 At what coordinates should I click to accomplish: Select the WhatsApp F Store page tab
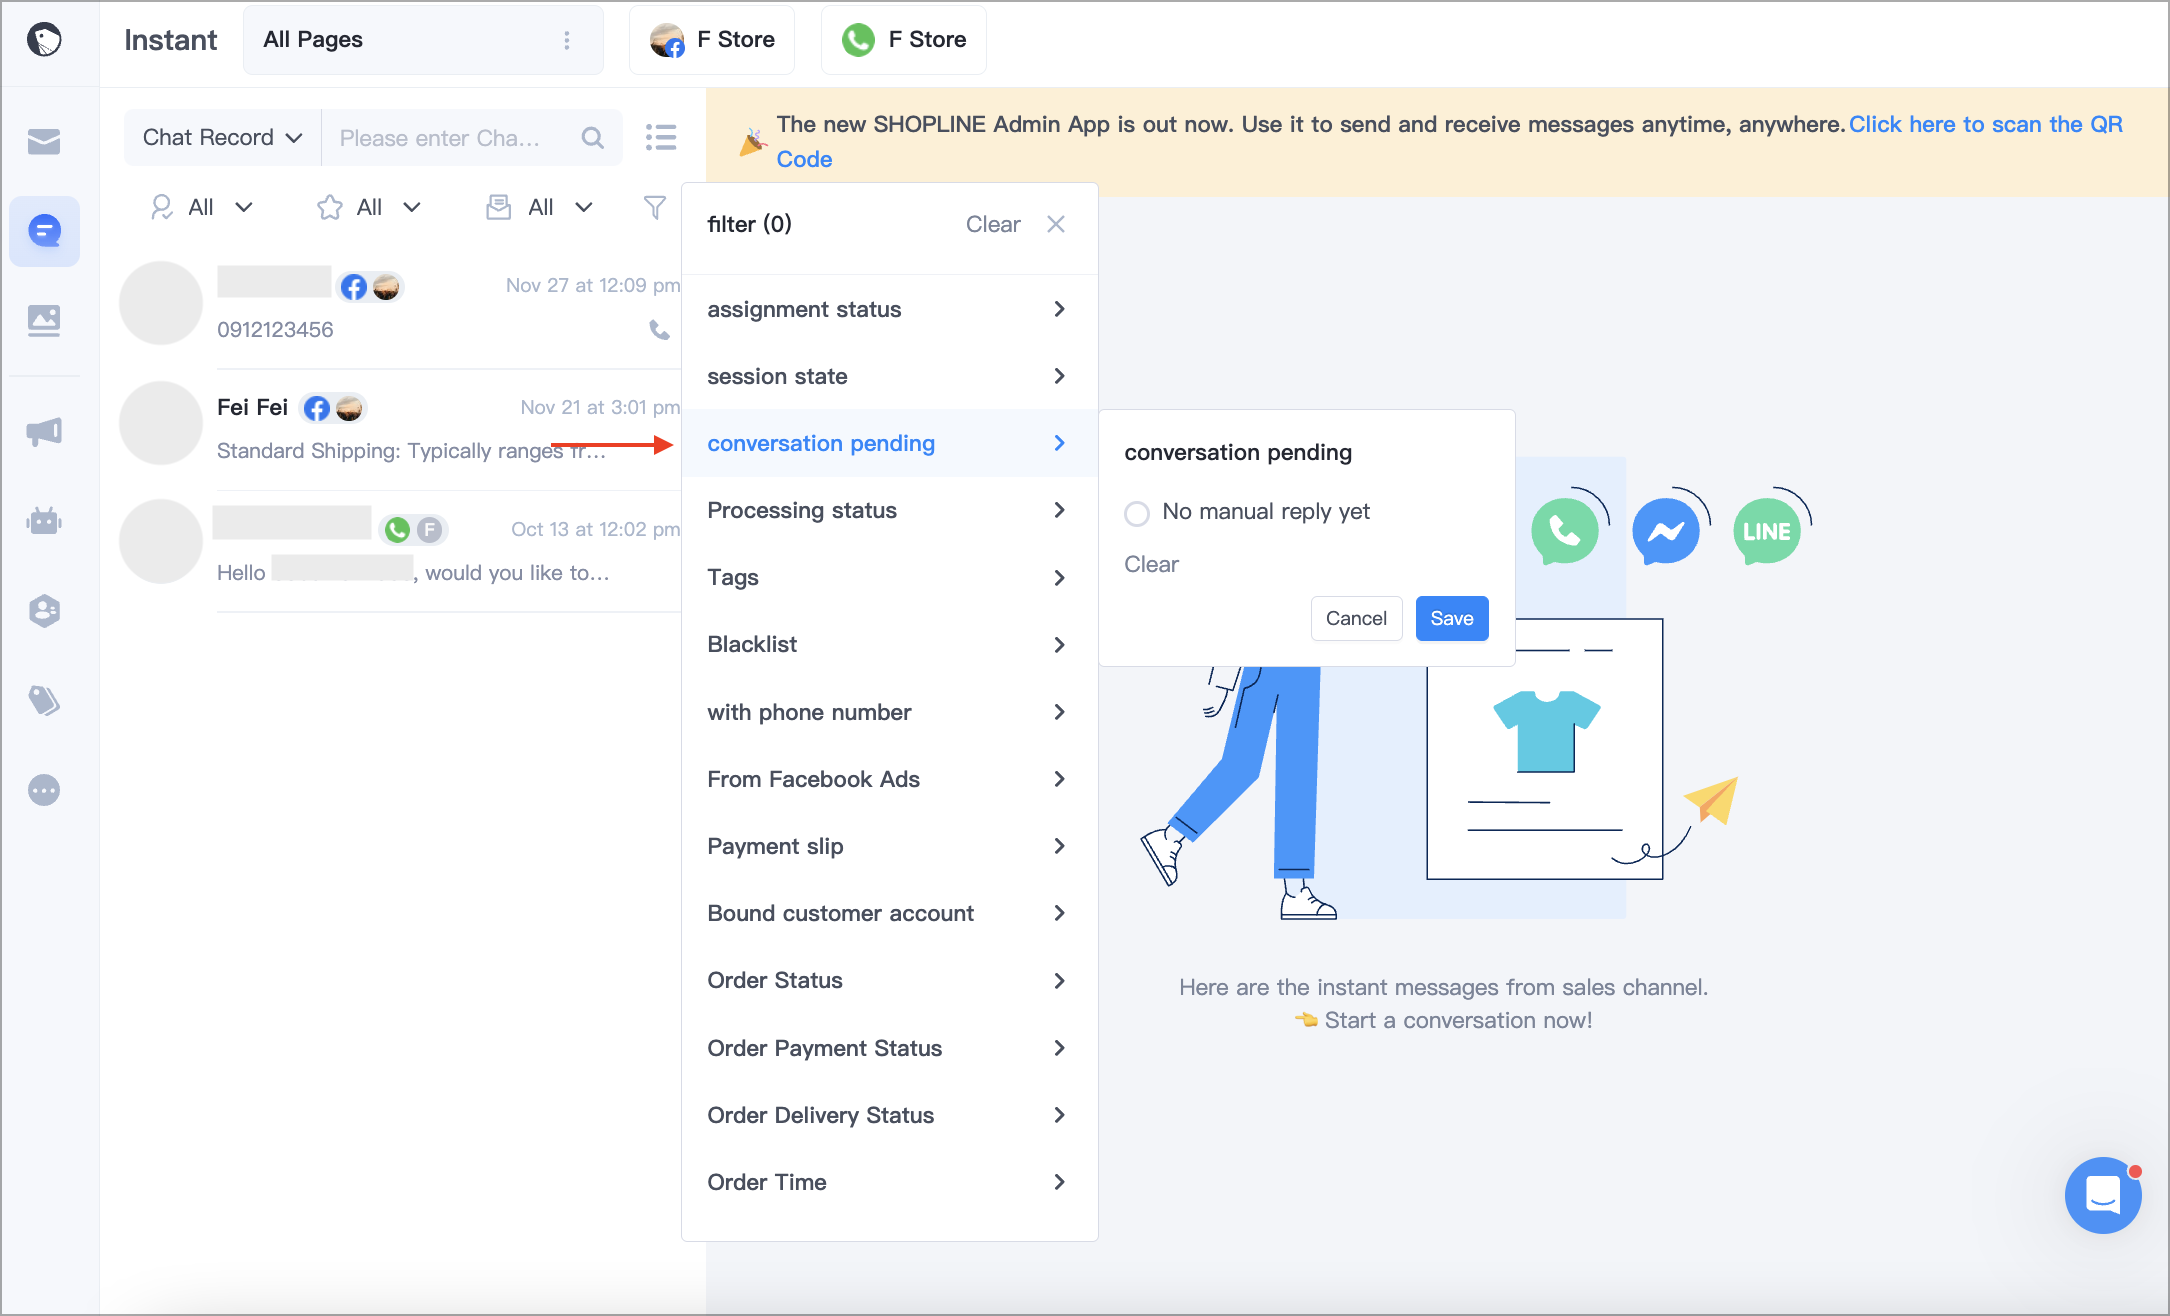pyautogui.click(x=904, y=40)
